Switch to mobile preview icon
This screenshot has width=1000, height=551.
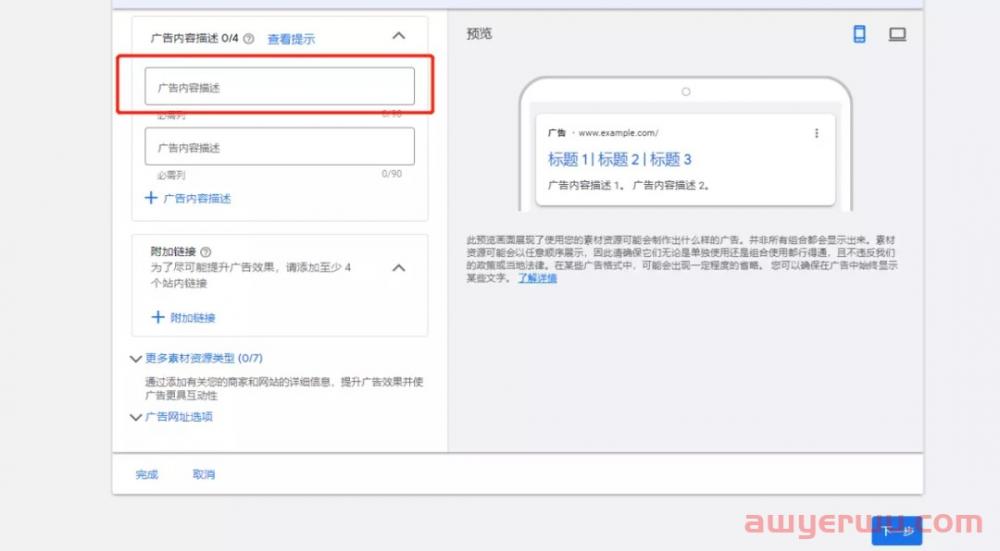(x=859, y=34)
